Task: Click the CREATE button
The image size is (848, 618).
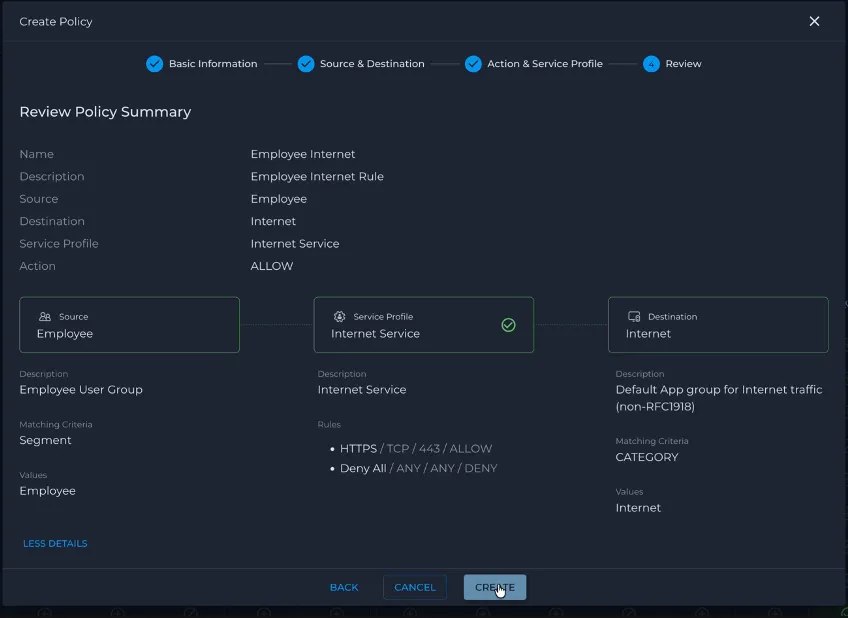Action: click(495, 587)
